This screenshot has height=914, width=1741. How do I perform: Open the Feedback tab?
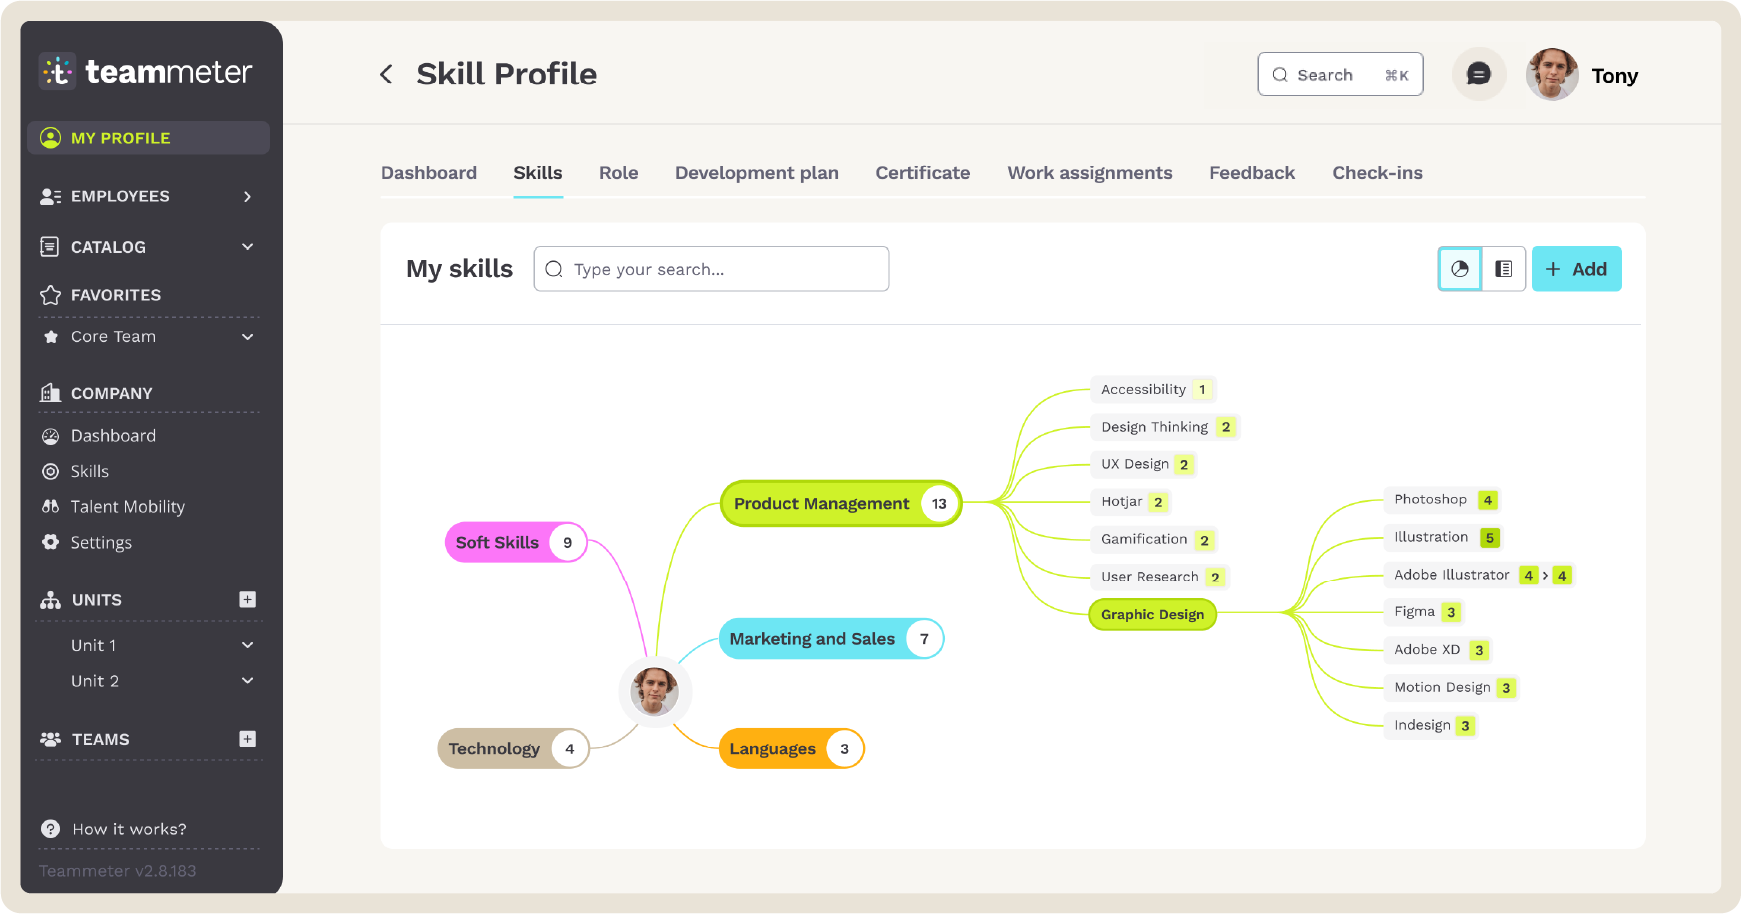1251,173
